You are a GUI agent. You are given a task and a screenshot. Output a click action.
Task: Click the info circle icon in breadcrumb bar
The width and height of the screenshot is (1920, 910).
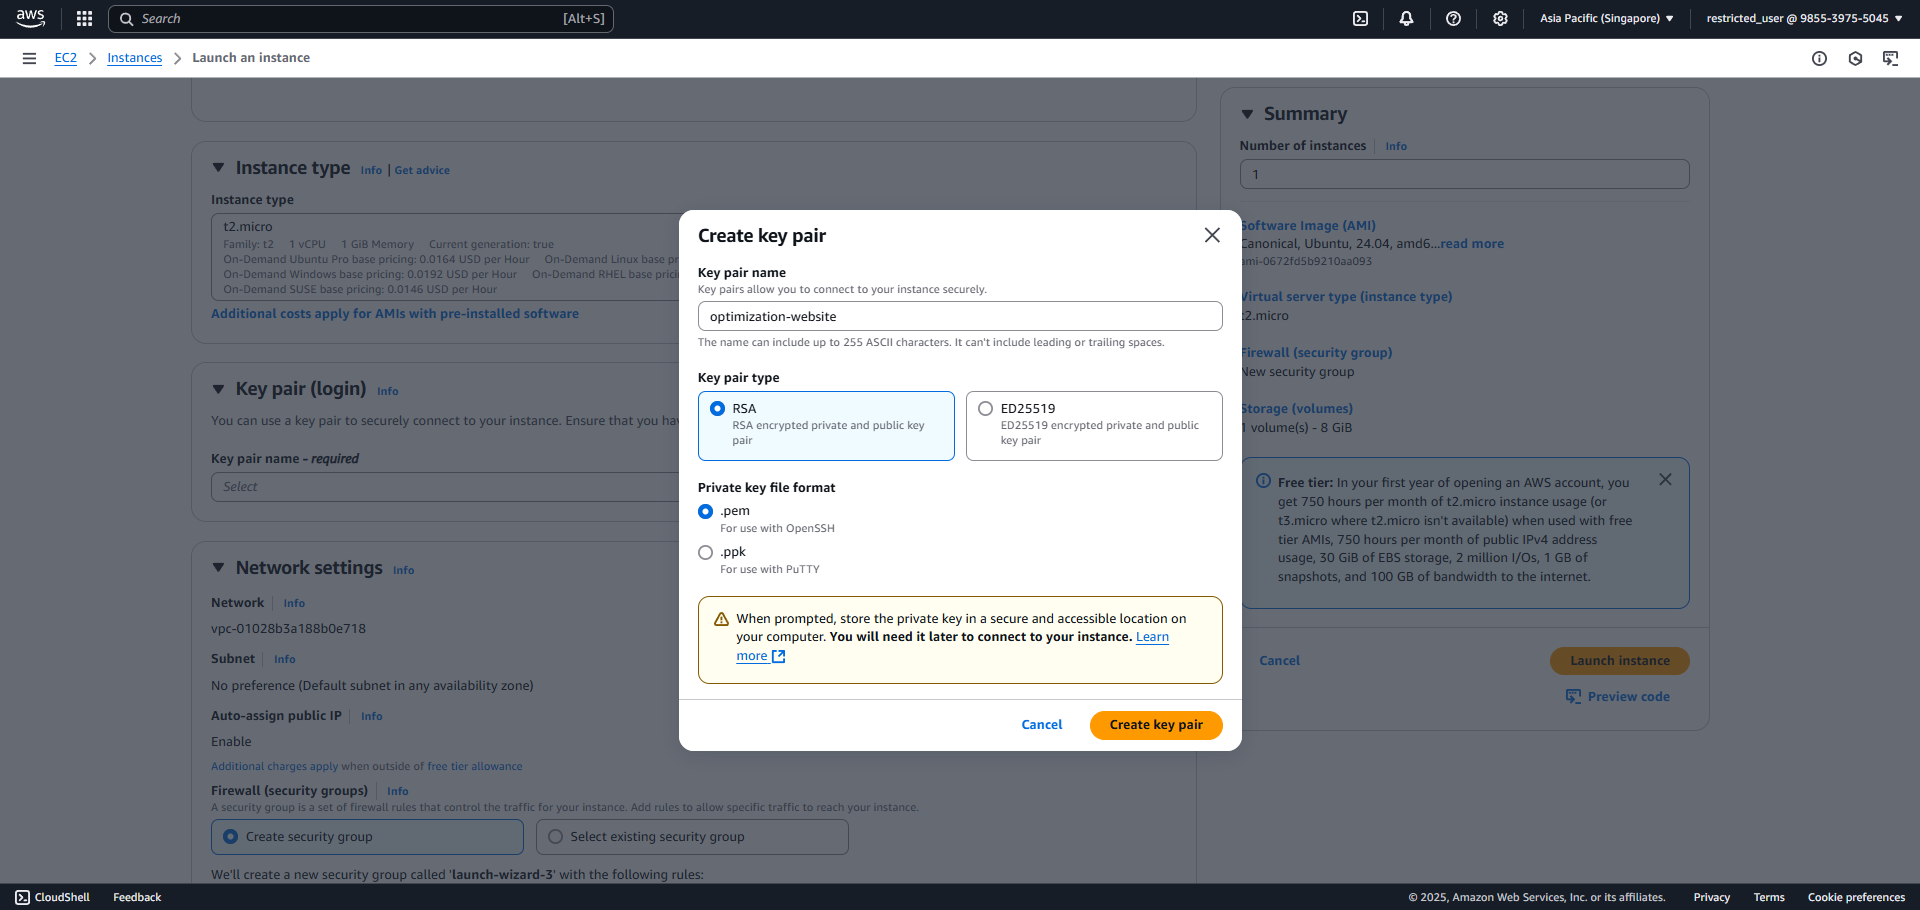coord(1819,58)
